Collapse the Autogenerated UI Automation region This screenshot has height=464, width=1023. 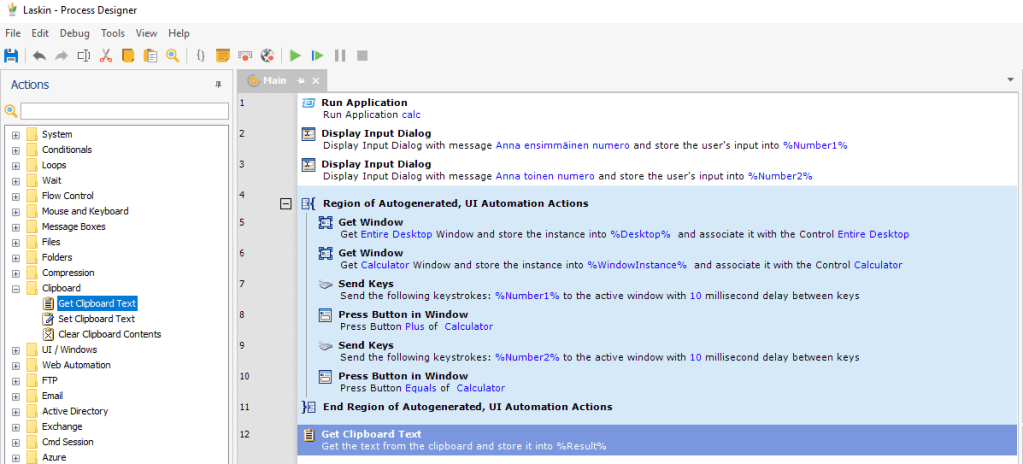(286, 203)
